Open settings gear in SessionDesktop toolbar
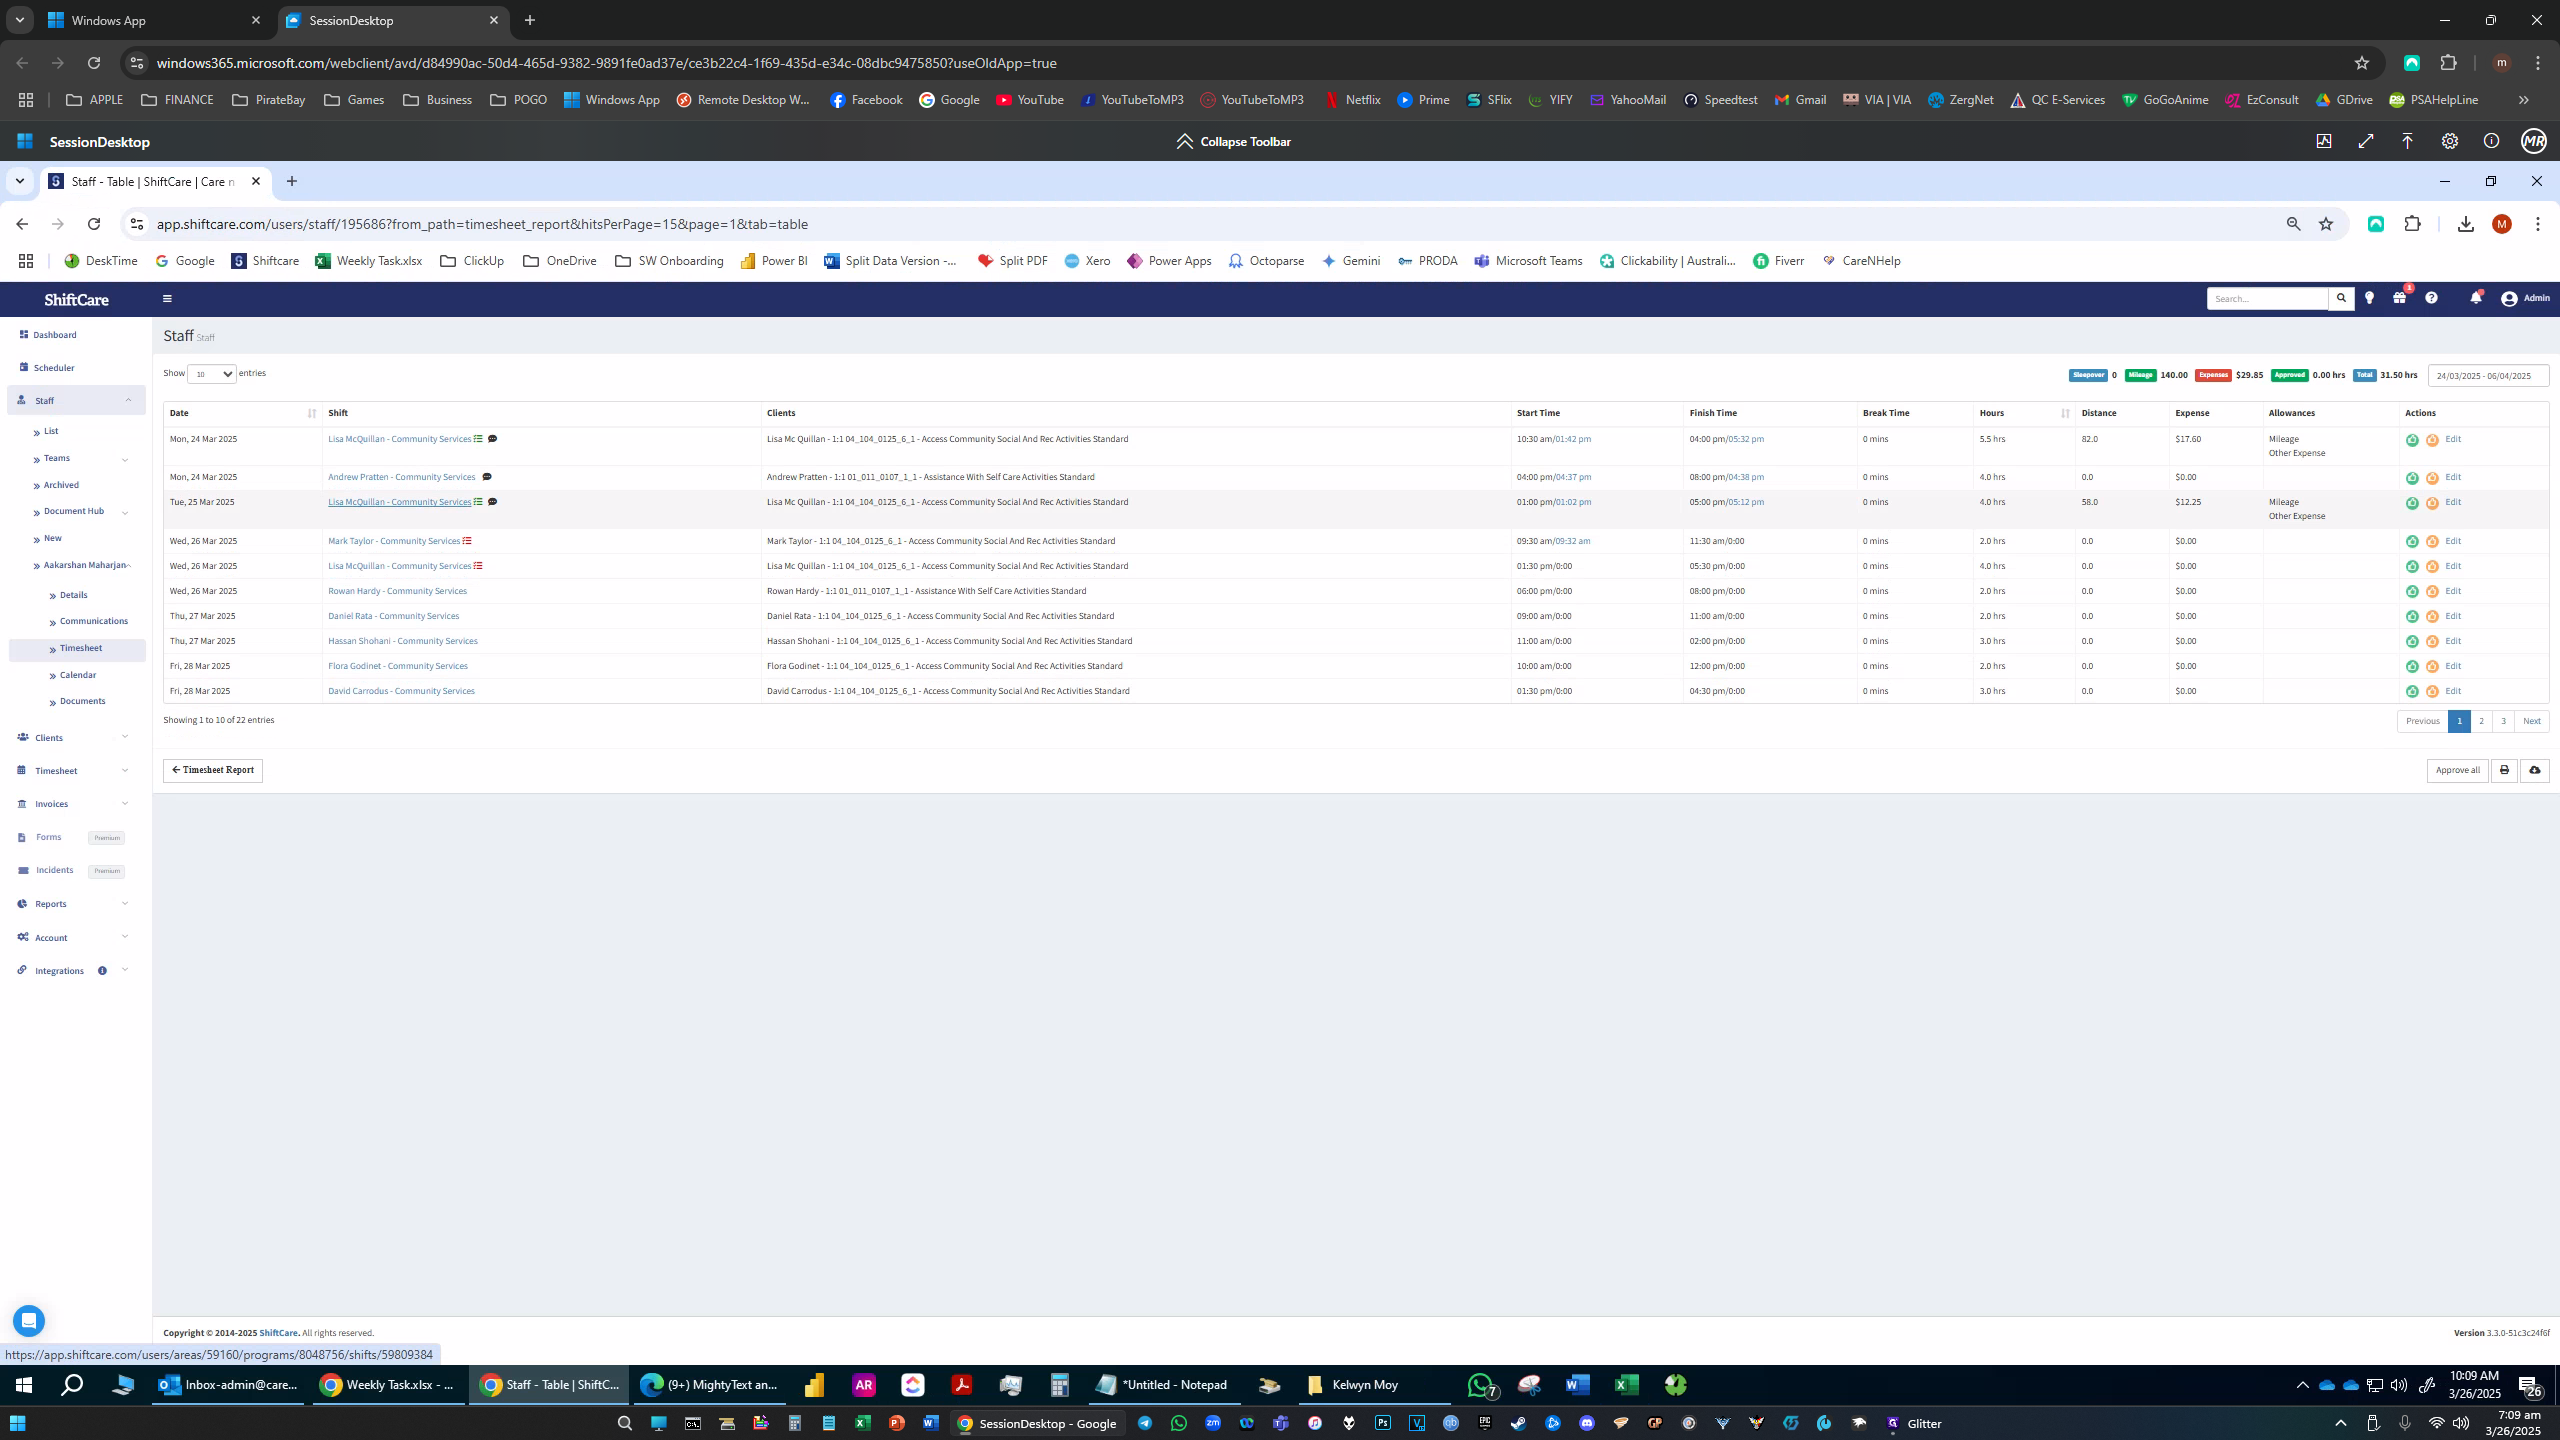 2449,141
